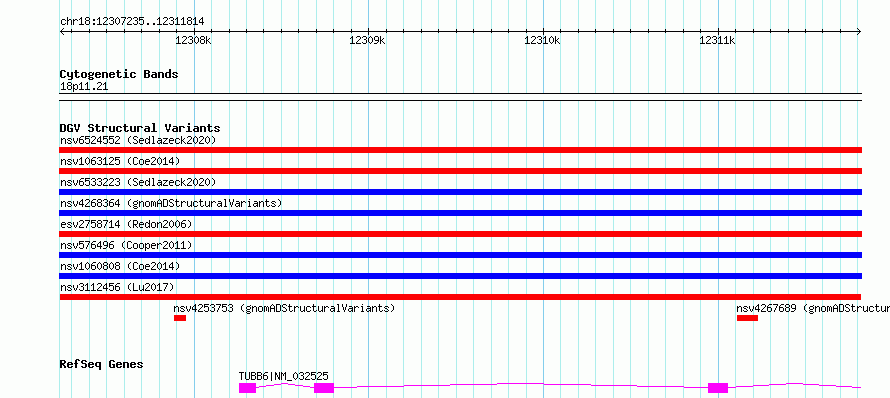Open the nsv3112456 (Lu2017) variant label
Image resolution: width=890 pixels, height=398 pixels.
pos(117,287)
